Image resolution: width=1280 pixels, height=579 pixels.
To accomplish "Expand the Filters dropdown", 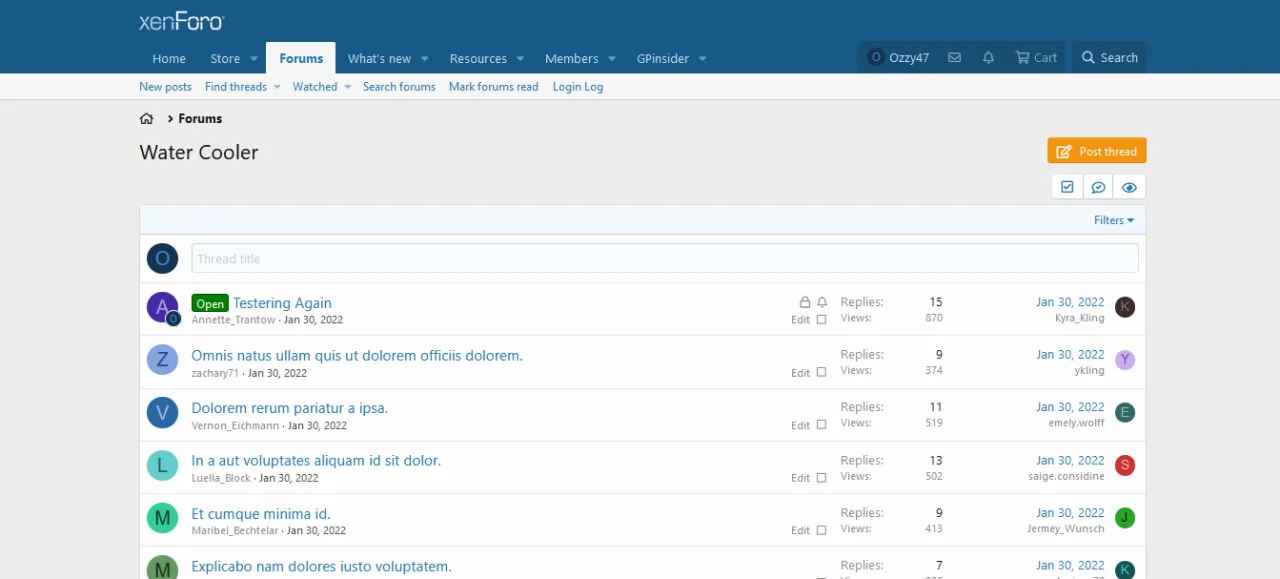I will coord(1114,220).
